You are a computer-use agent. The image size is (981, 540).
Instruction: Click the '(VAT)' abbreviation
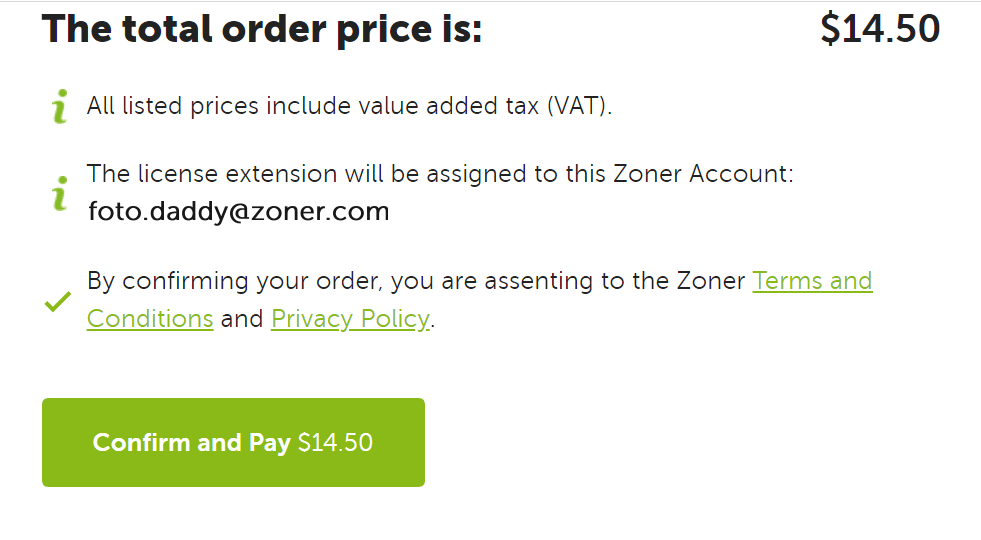click(579, 106)
